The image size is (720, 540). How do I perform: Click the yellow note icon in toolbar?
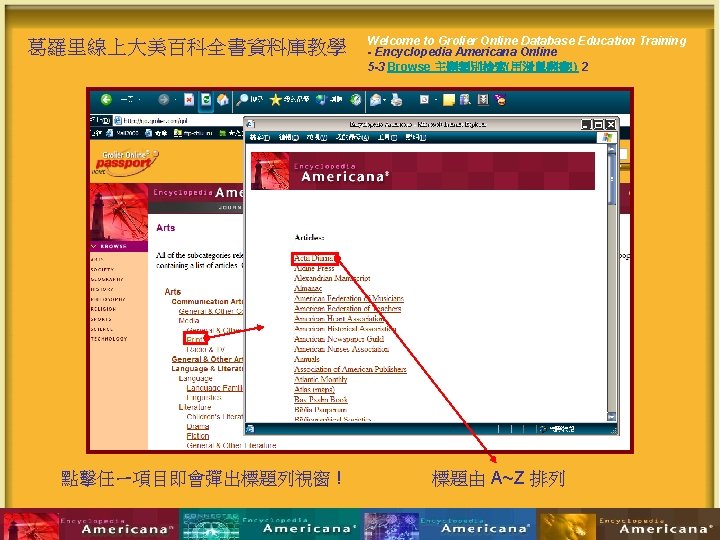[448, 100]
